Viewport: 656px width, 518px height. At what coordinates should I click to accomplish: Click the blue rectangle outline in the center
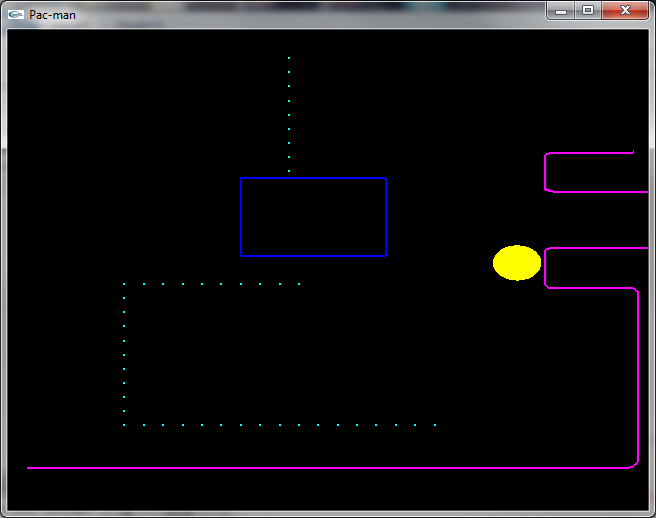coord(313,217)
